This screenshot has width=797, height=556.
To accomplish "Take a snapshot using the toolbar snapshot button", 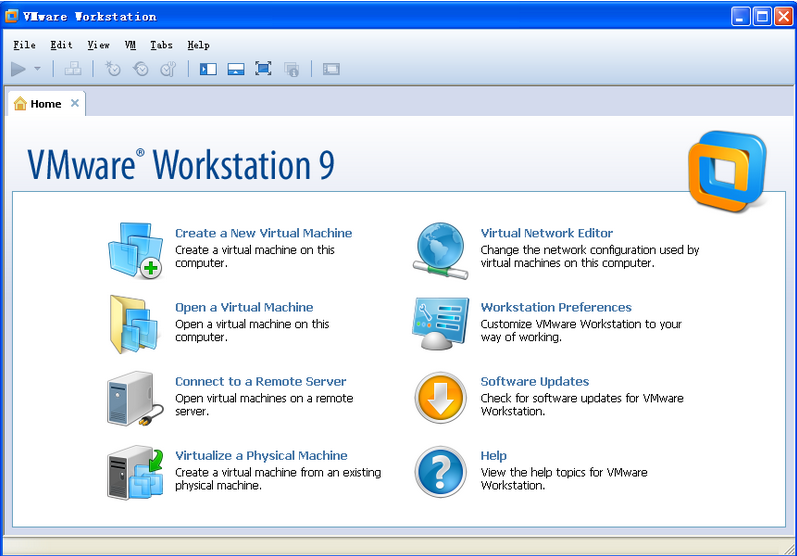I will (113, 69).
